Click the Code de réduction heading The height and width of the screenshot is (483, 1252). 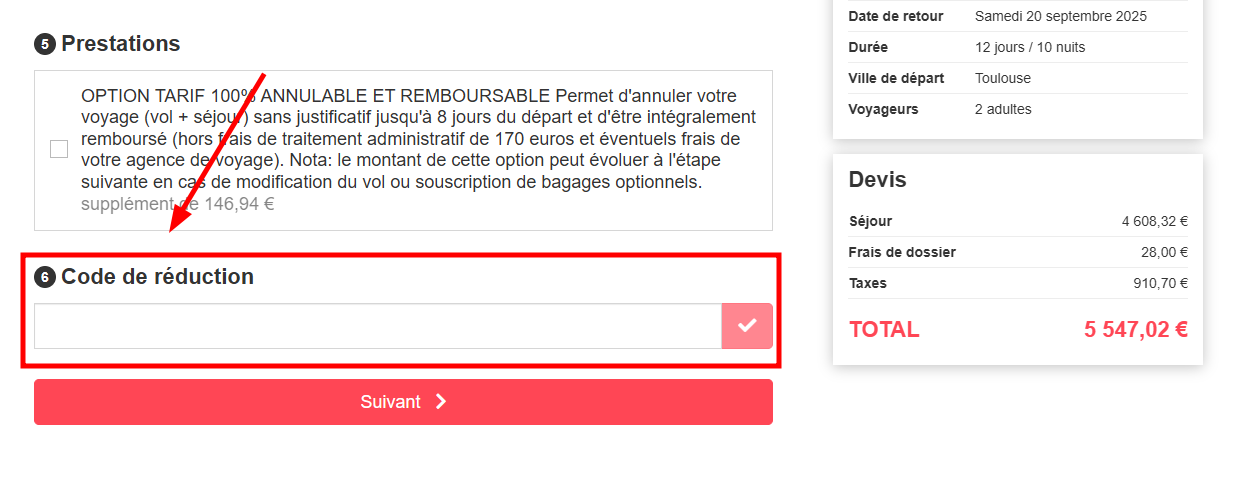(157, 277)
